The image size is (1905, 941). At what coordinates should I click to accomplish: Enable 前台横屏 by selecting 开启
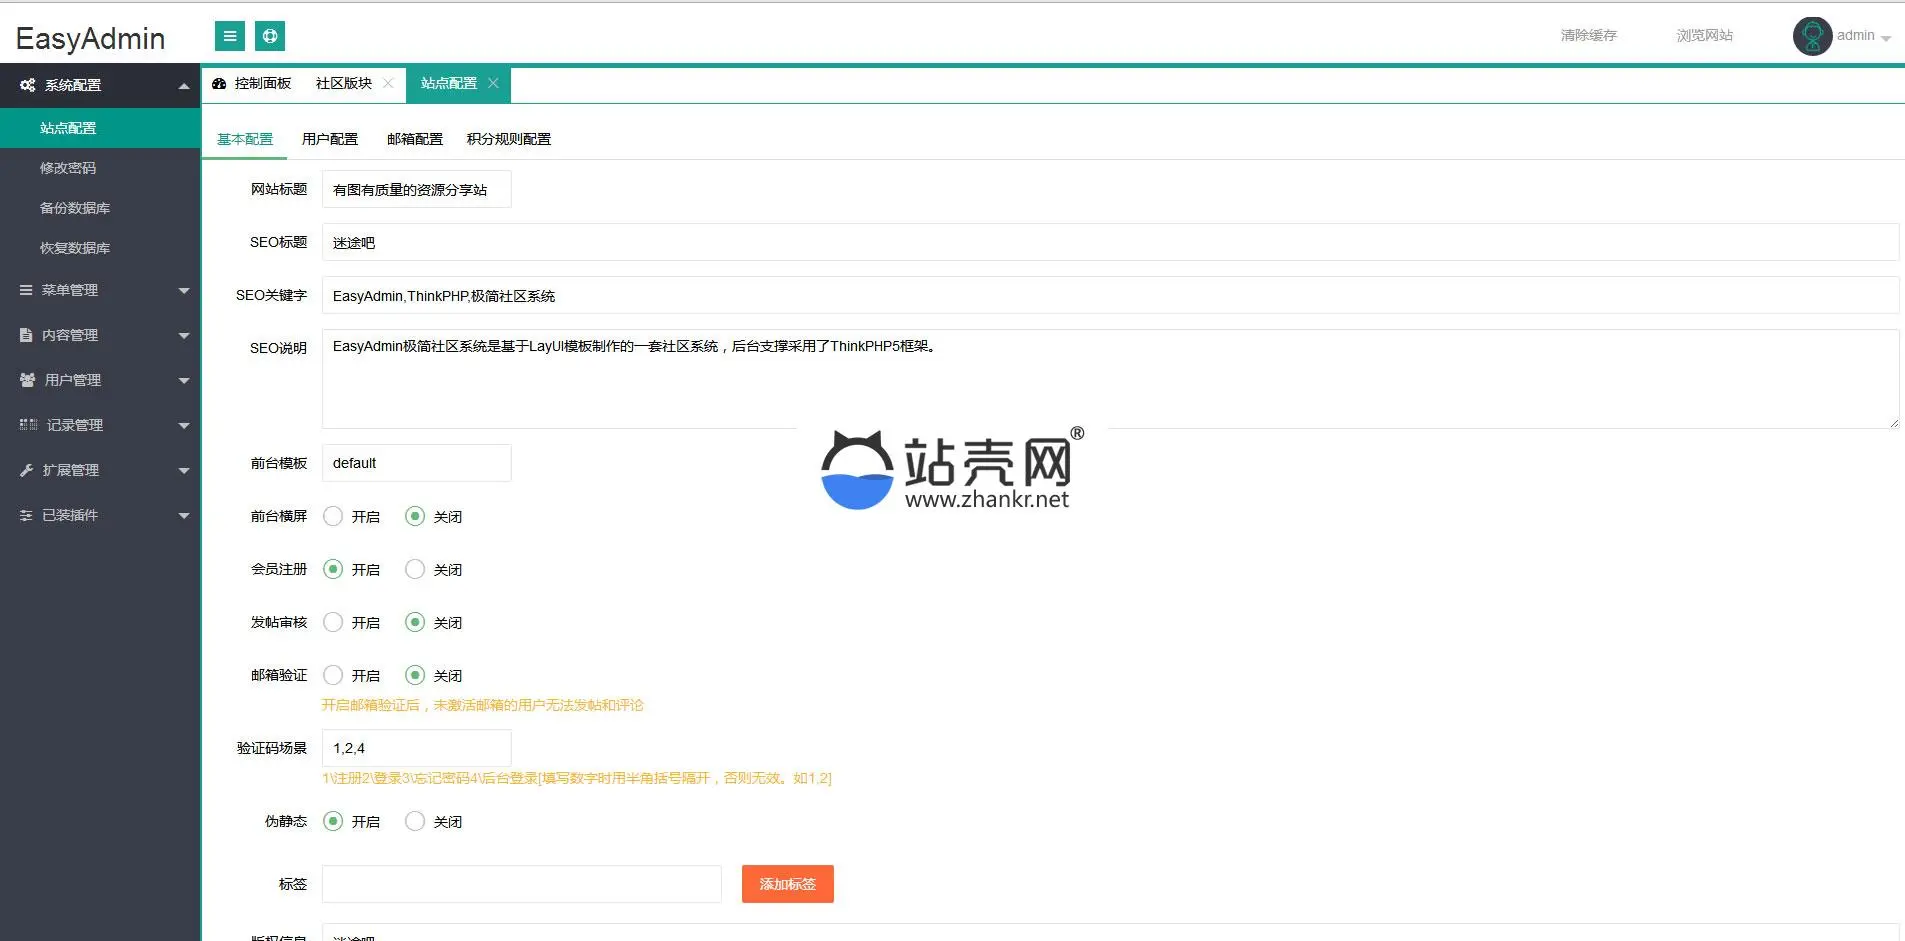click(x=333, y=516)
